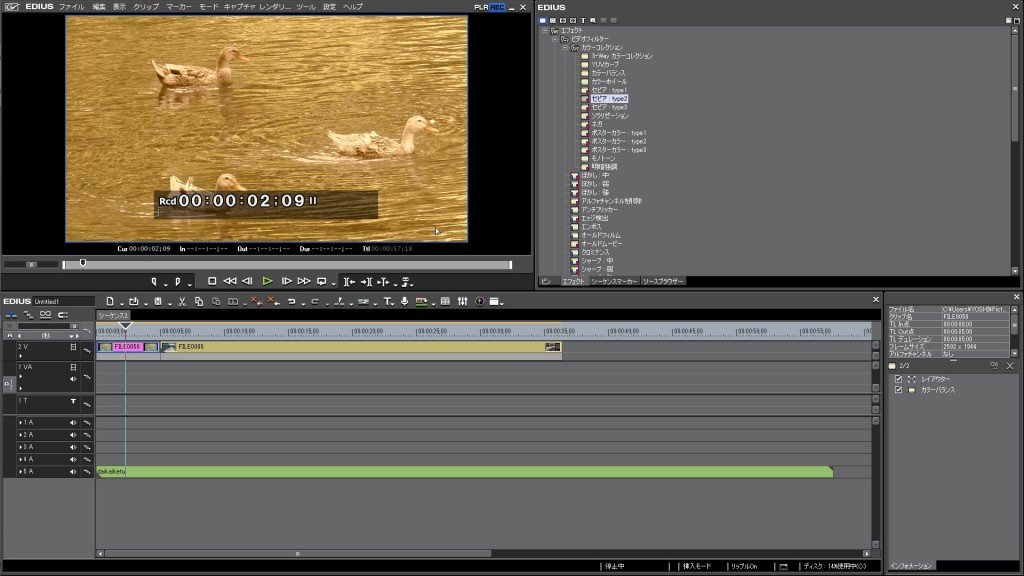Screen dimensions: 1024x576
Task: Click the title T tool in timeline toolbar
Action: click(387, 302)
